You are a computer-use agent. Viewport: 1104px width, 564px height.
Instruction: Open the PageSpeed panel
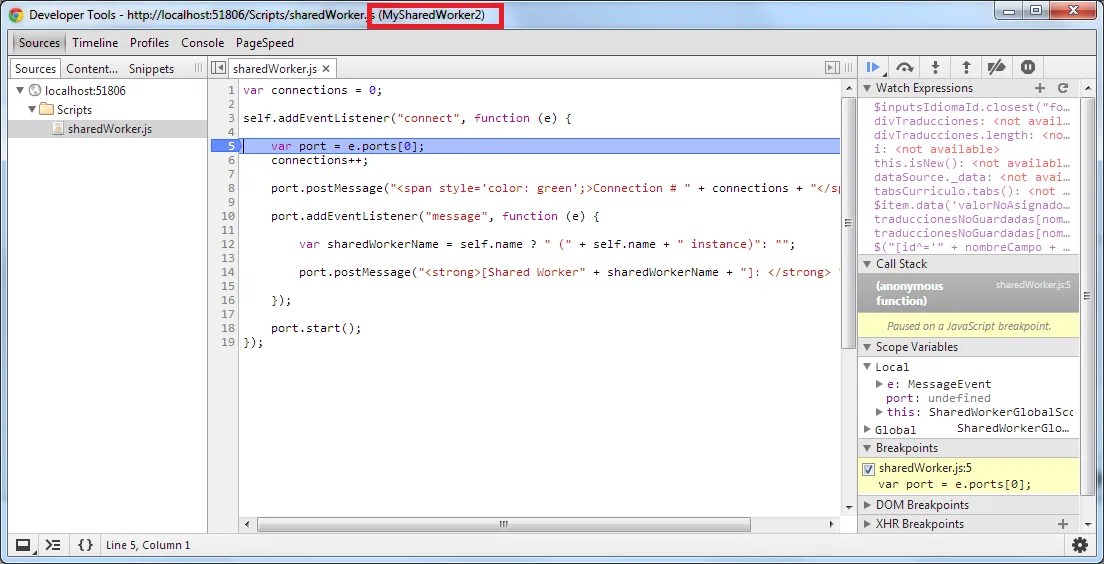point(265,43)
